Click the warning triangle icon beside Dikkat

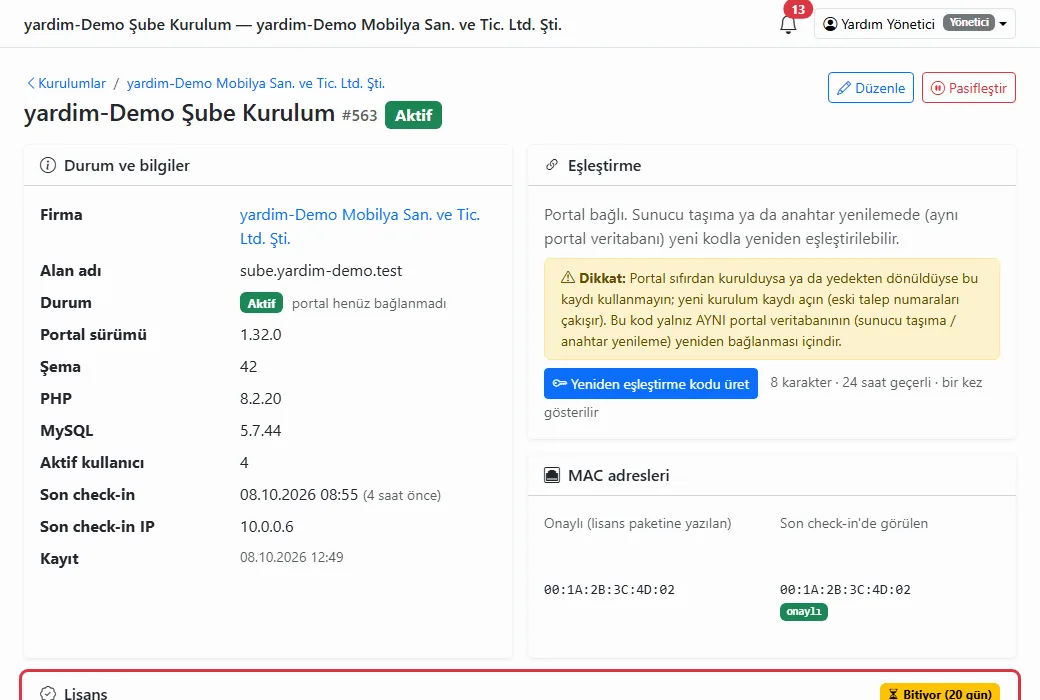coord(568,277)
